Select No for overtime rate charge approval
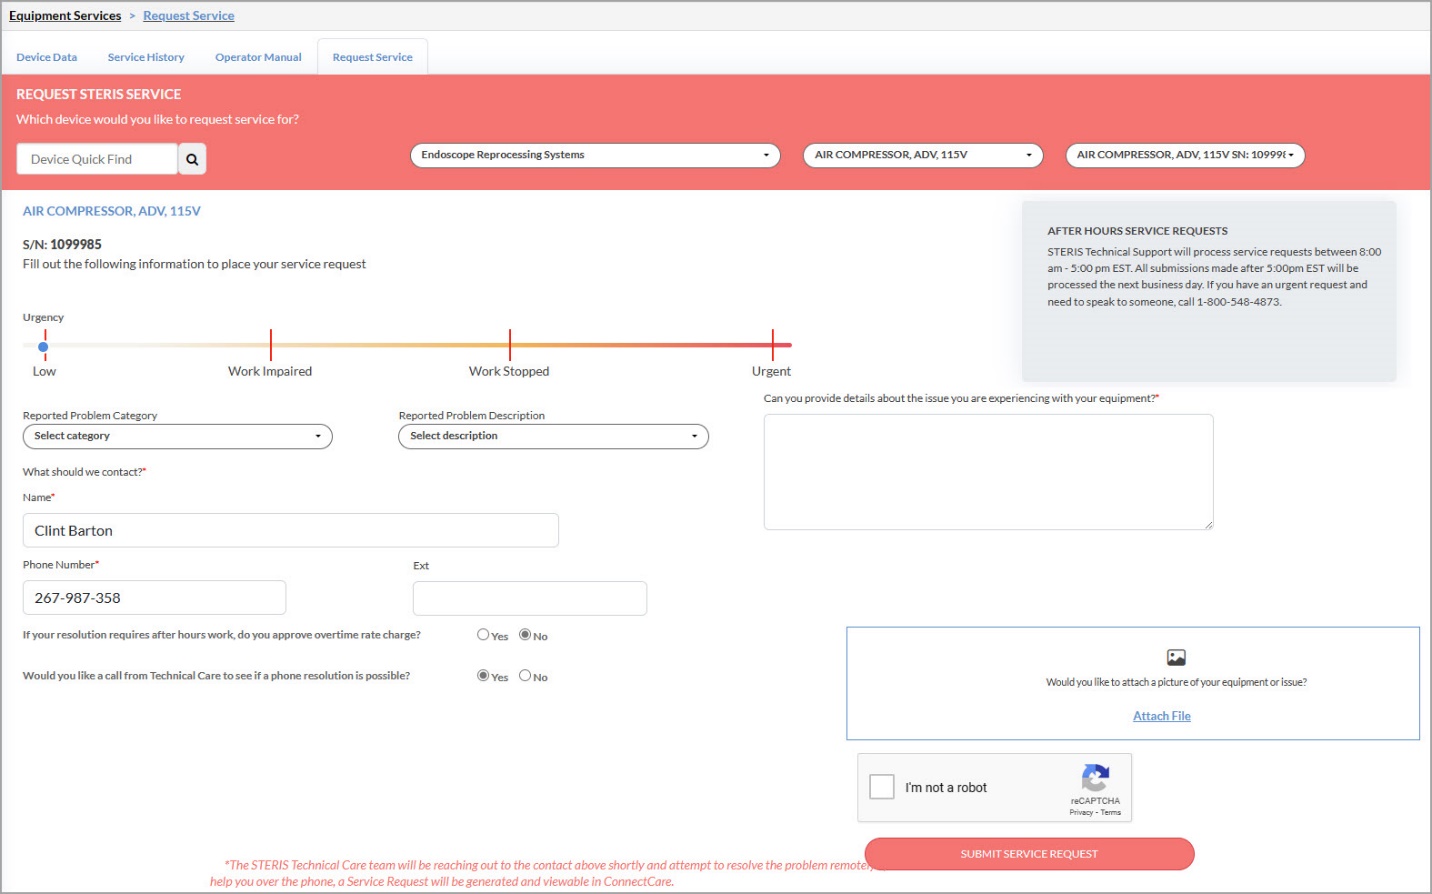 [x=525, y=635]
